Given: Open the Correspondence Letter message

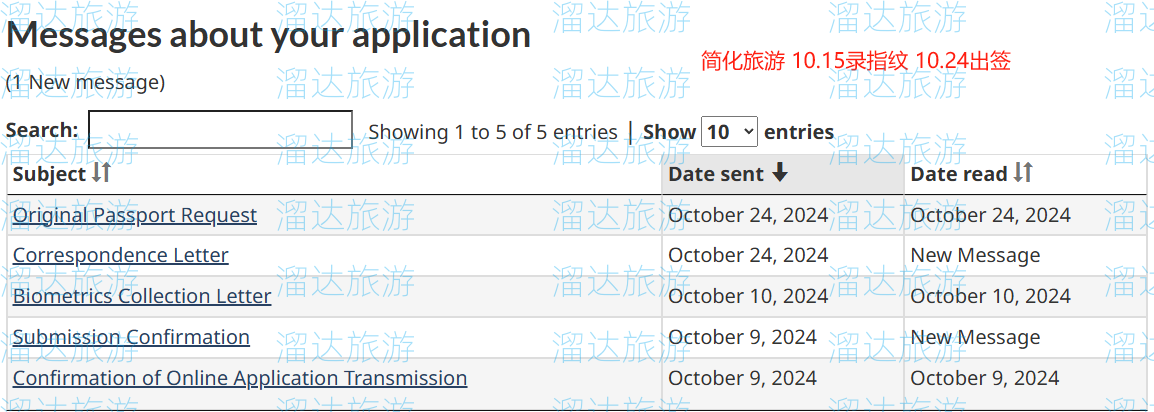Looking at the screenshot, I should (121, 255).
